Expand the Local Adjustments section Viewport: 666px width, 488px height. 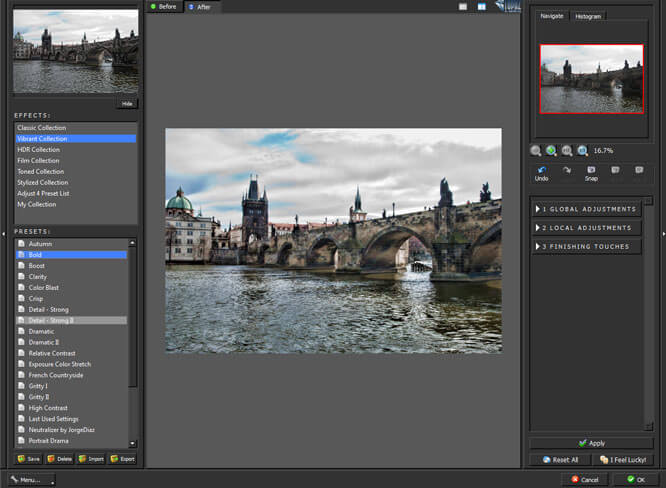[x=586, y=228]
